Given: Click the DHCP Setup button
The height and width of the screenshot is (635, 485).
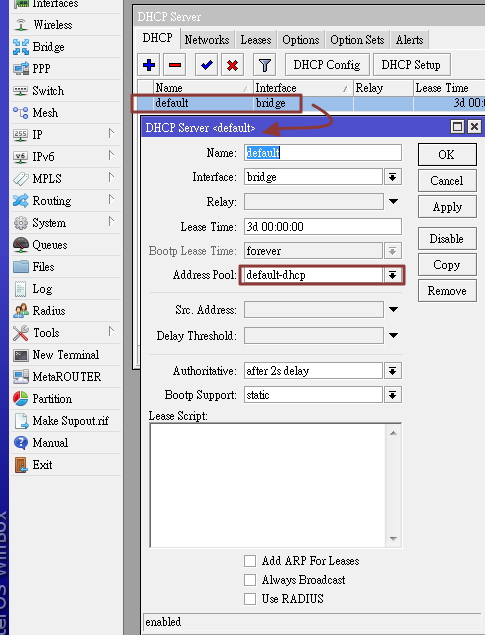Looking at the screenshot, I should tap(411, 65).
